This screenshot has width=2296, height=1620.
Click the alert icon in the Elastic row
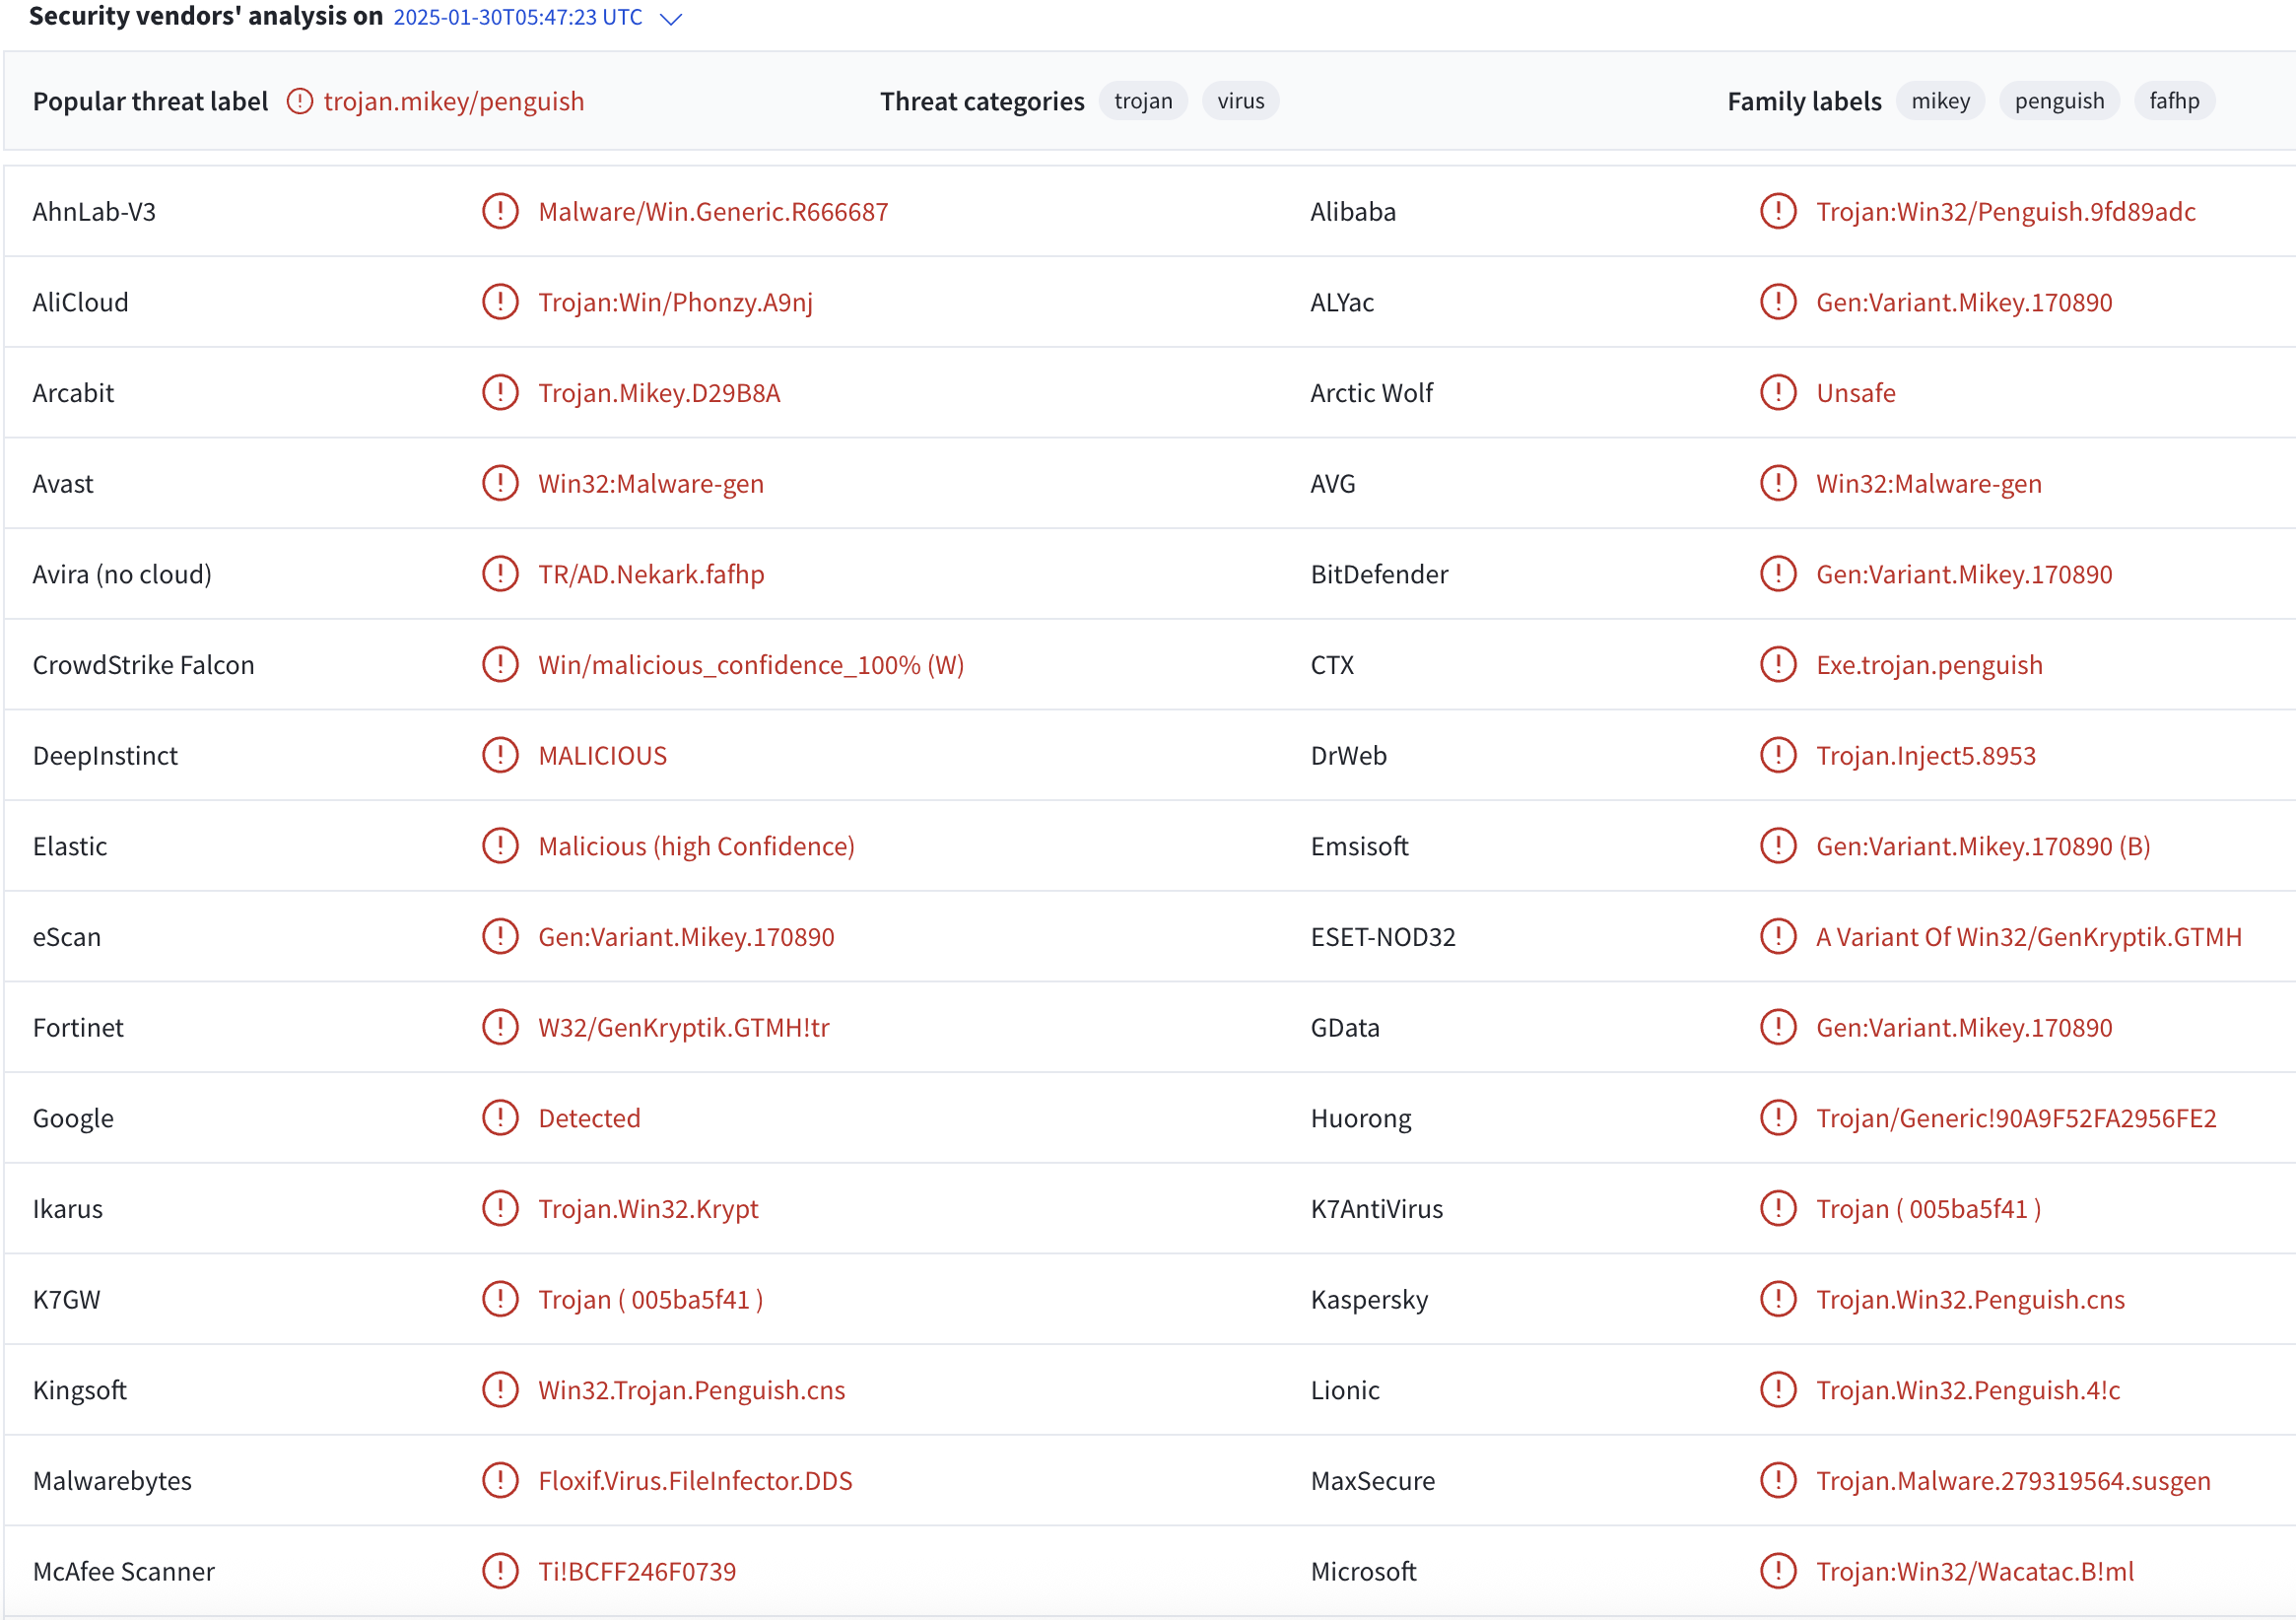pos(500,846)
